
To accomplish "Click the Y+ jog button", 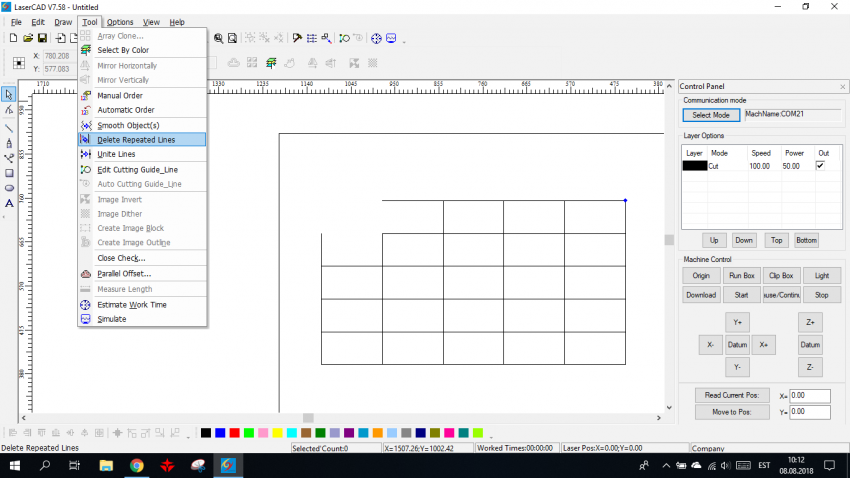I will coord(737,322).
